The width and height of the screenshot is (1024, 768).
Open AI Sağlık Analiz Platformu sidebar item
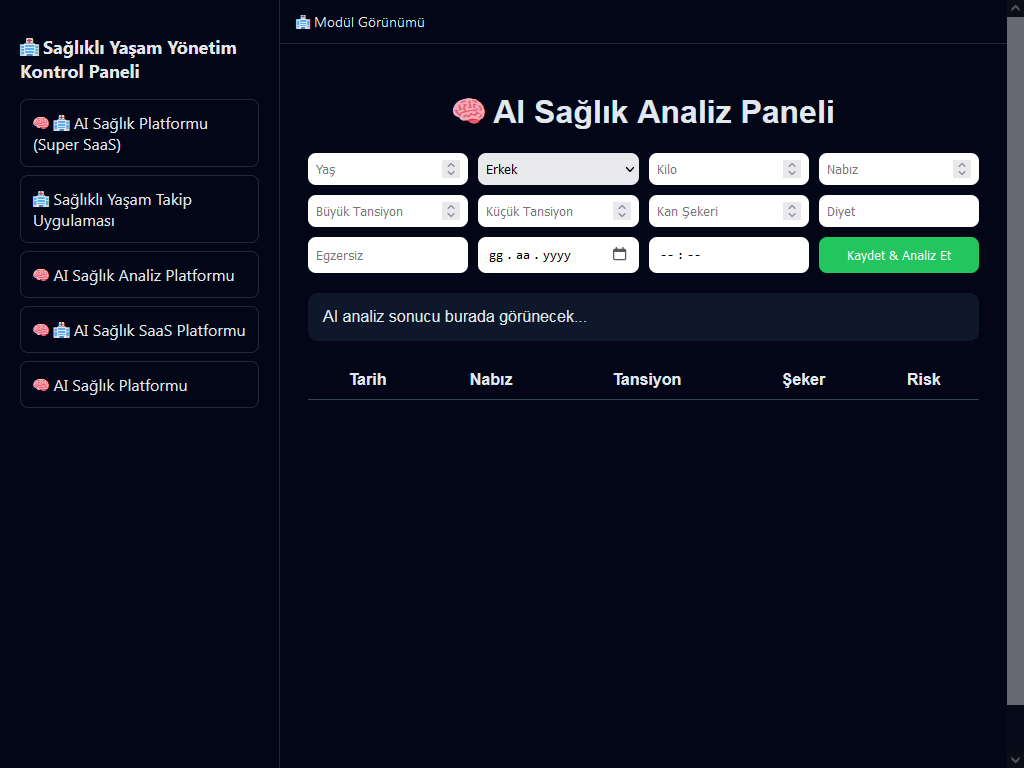(x=139, y=275)
